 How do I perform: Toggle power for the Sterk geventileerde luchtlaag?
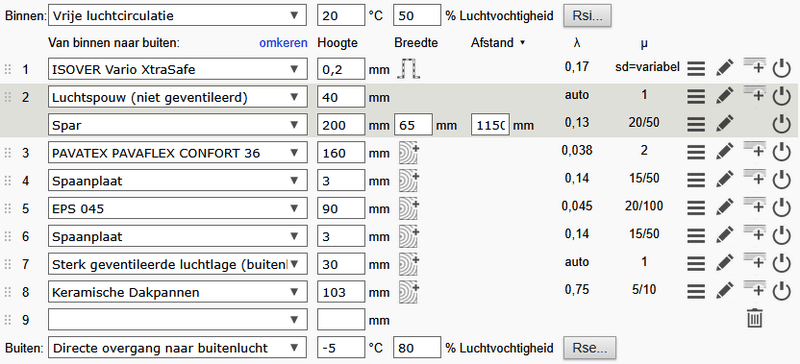click(781, 263)
